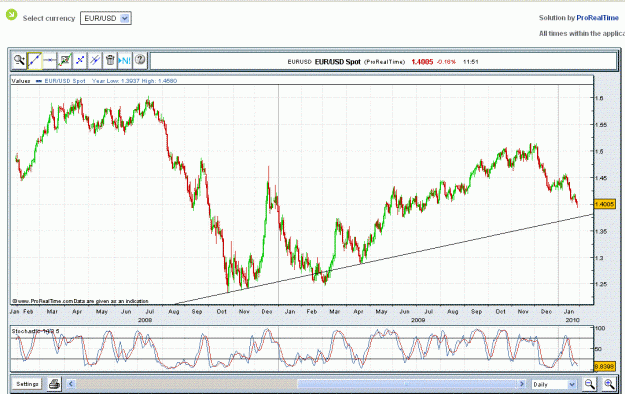Click the Settings button
Viewport: 625px width, 394px height.
tap(27, 384)
